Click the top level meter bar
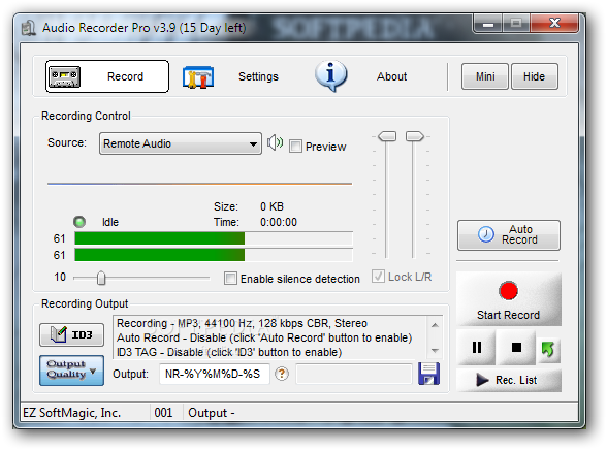Viewport: 607px width, 450px height. [213, 239]
